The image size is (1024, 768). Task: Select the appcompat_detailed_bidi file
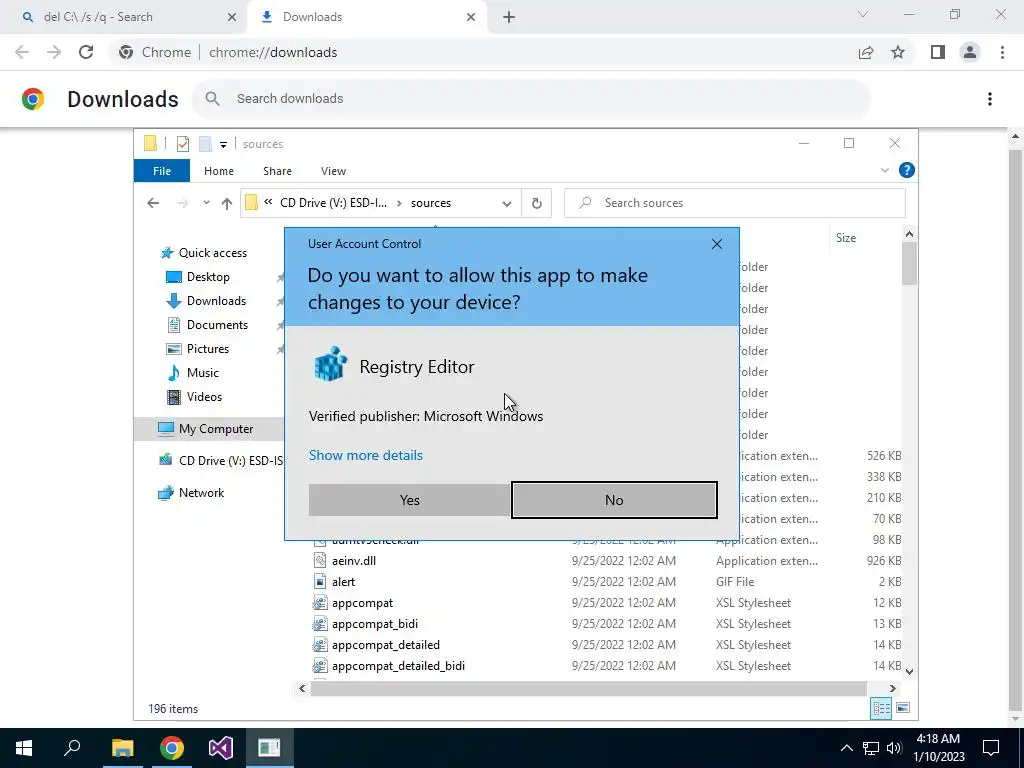pos(398,665)
